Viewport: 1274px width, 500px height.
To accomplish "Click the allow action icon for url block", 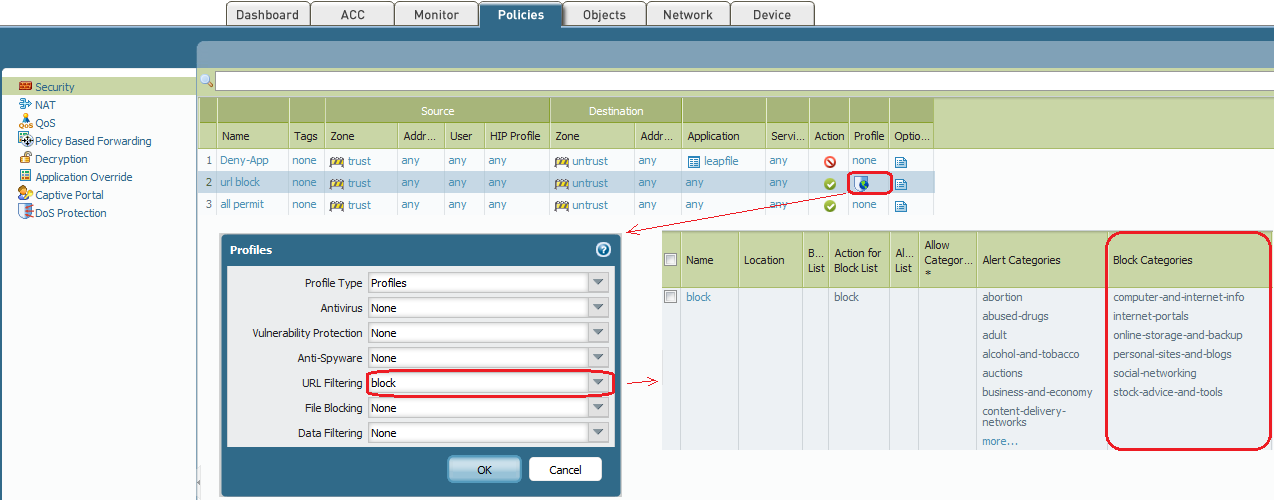I will coord(829,183).
